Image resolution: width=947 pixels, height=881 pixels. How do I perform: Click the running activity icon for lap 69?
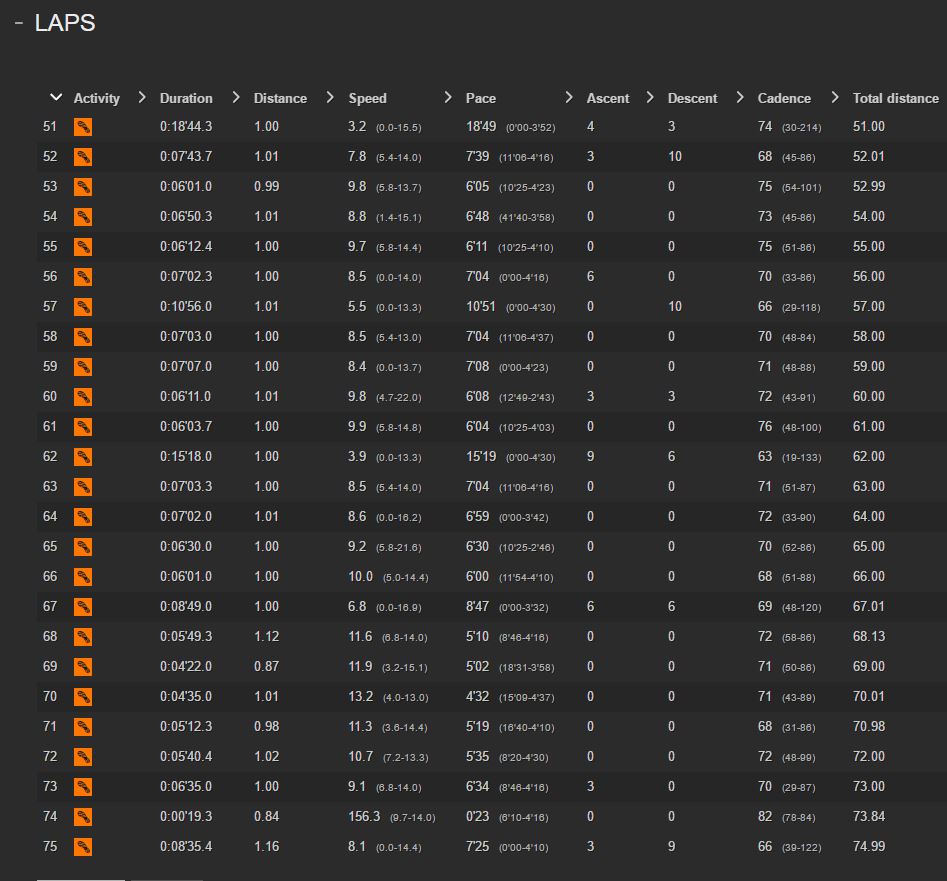pyautogui.click(x=83, y=667)
